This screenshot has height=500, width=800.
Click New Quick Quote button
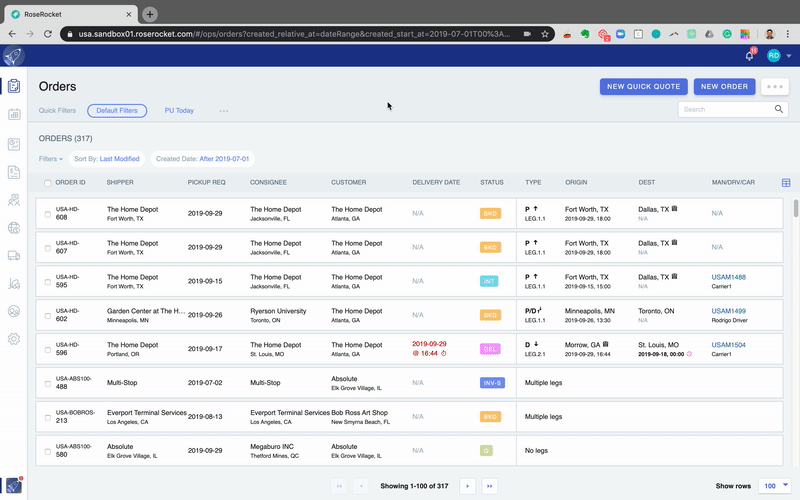(643, 87)
